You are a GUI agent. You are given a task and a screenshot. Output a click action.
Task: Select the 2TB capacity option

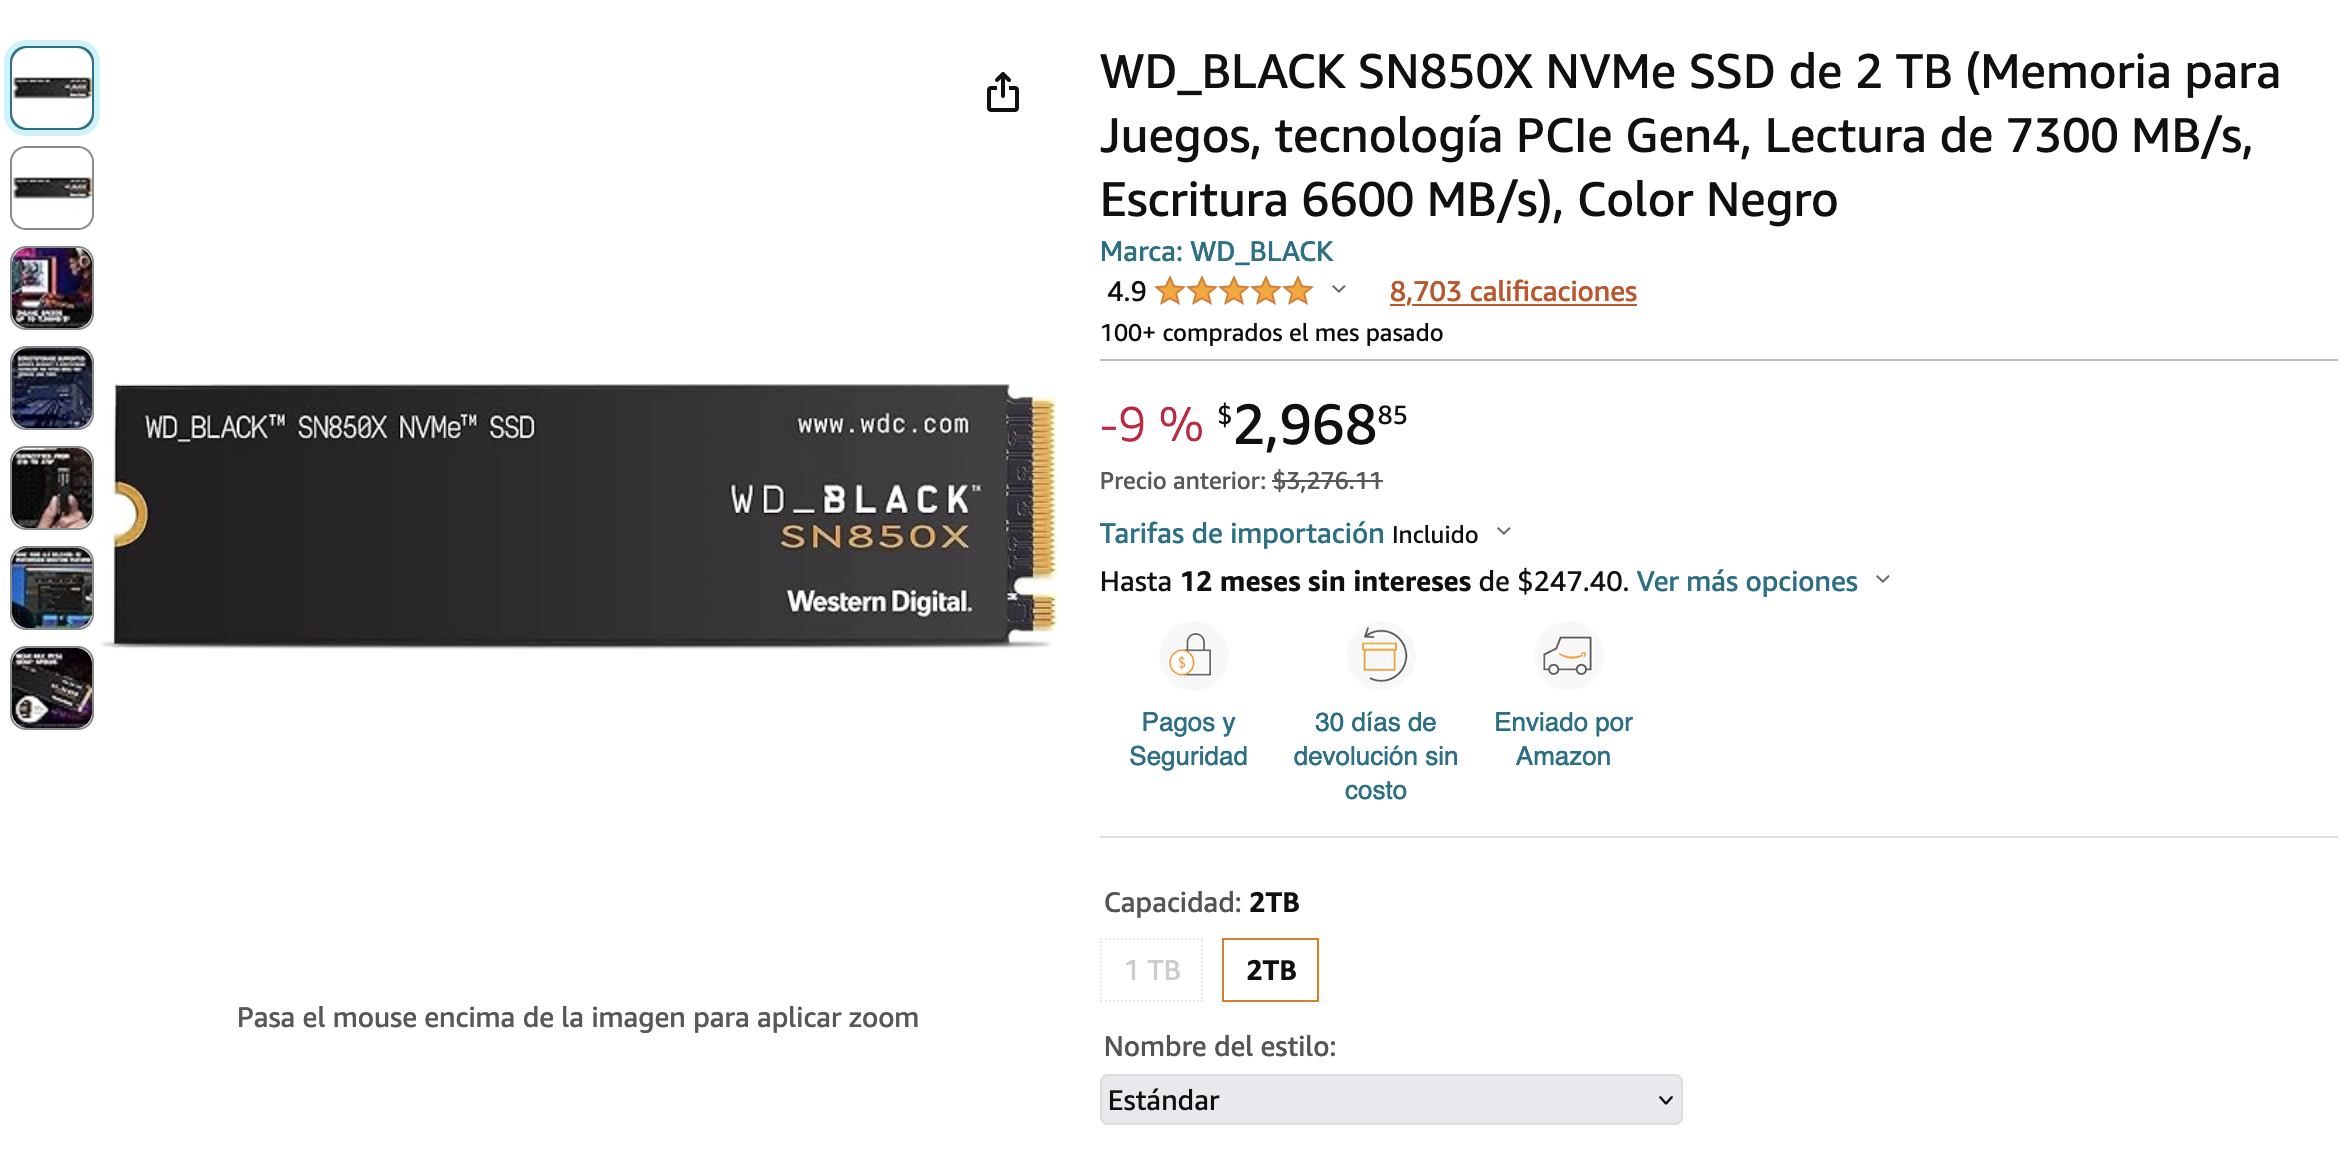point(1270,970)
